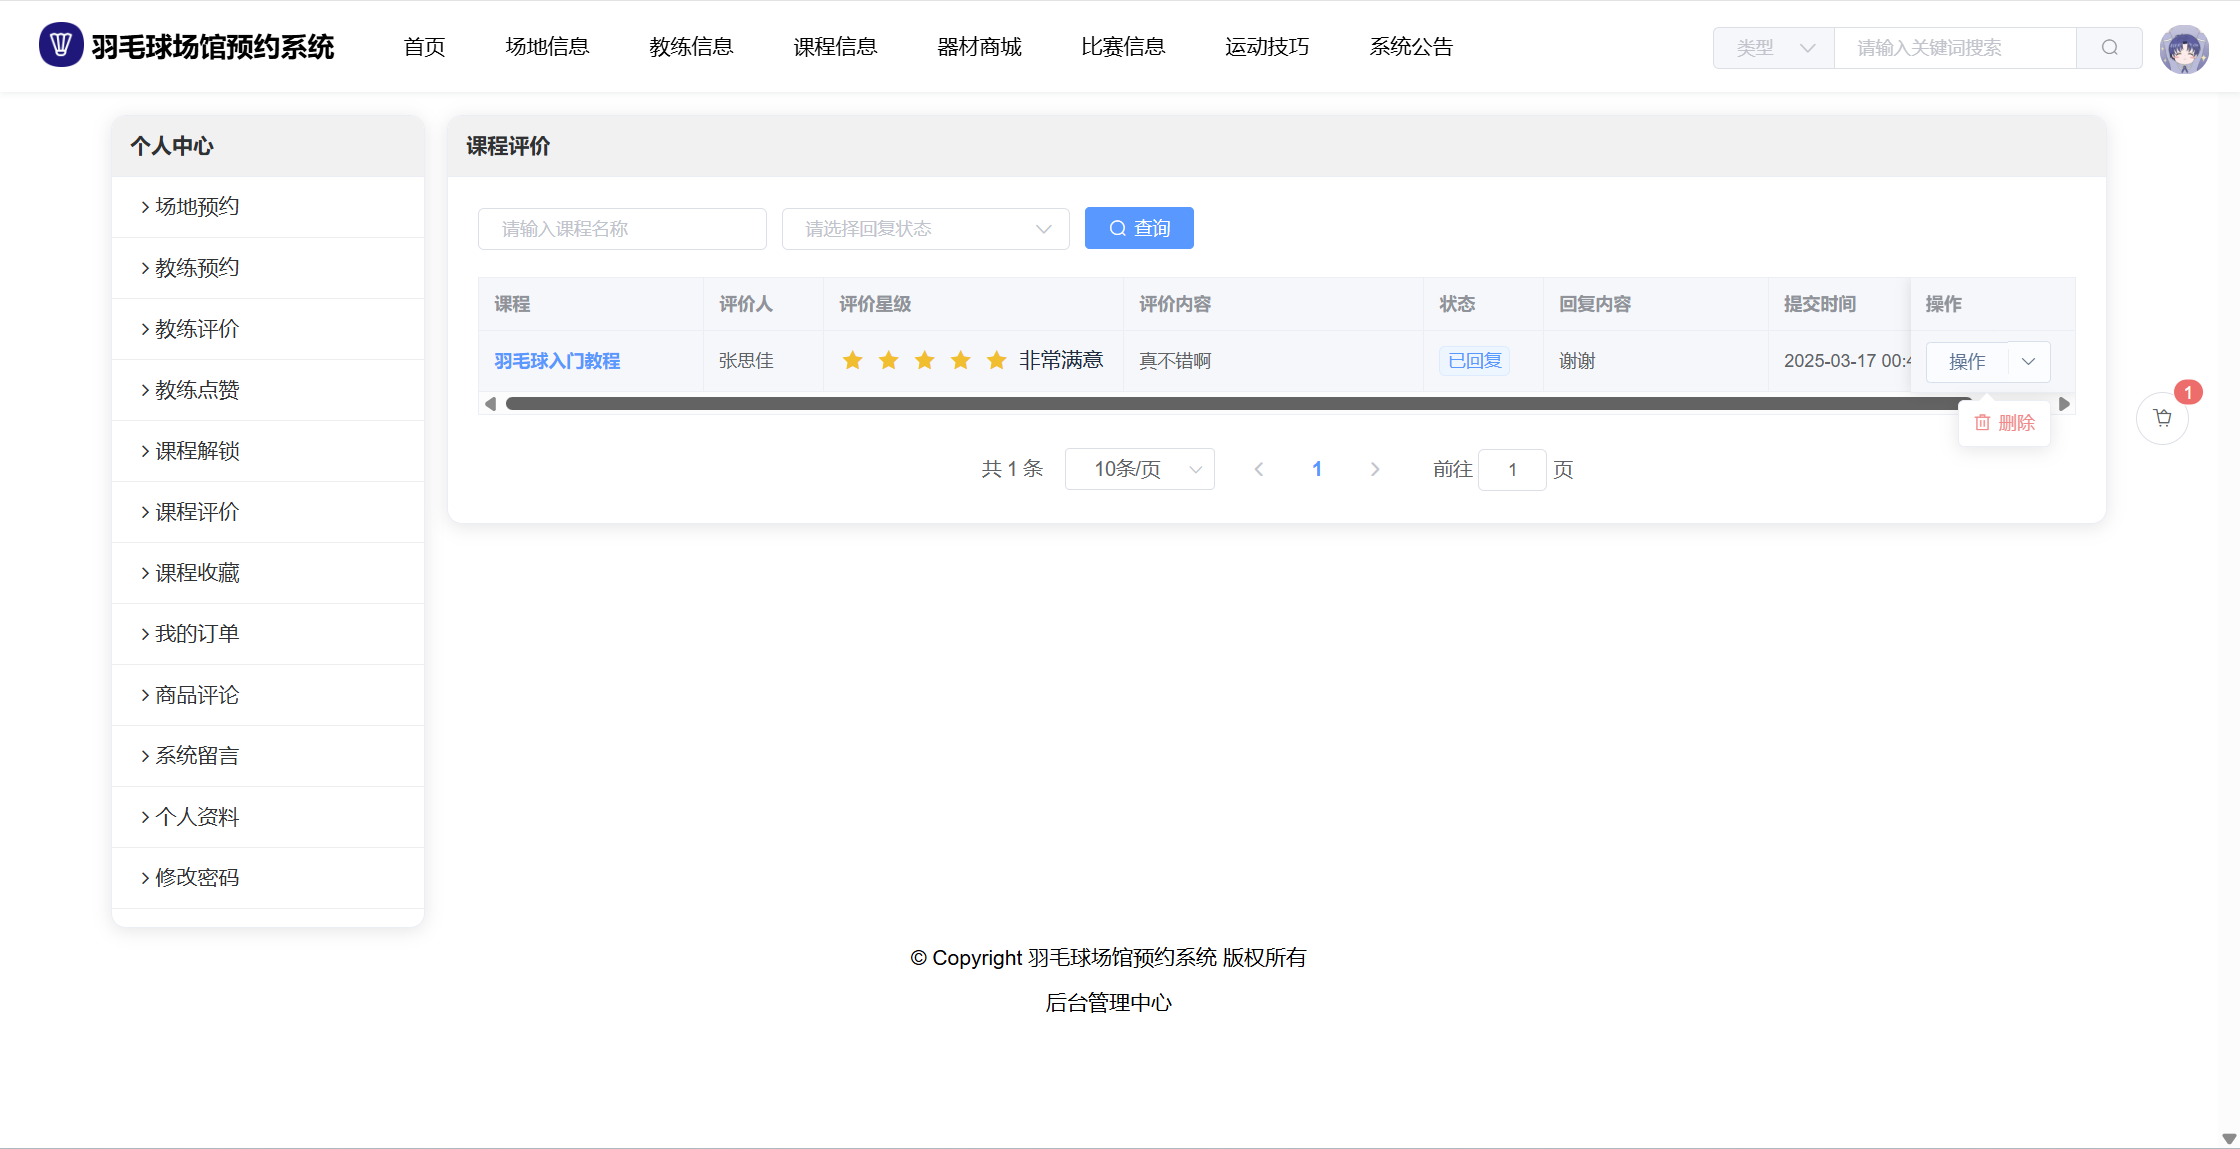Focus the course name input field
The image size is (2240, 1149).
click(x=622, y=229)
